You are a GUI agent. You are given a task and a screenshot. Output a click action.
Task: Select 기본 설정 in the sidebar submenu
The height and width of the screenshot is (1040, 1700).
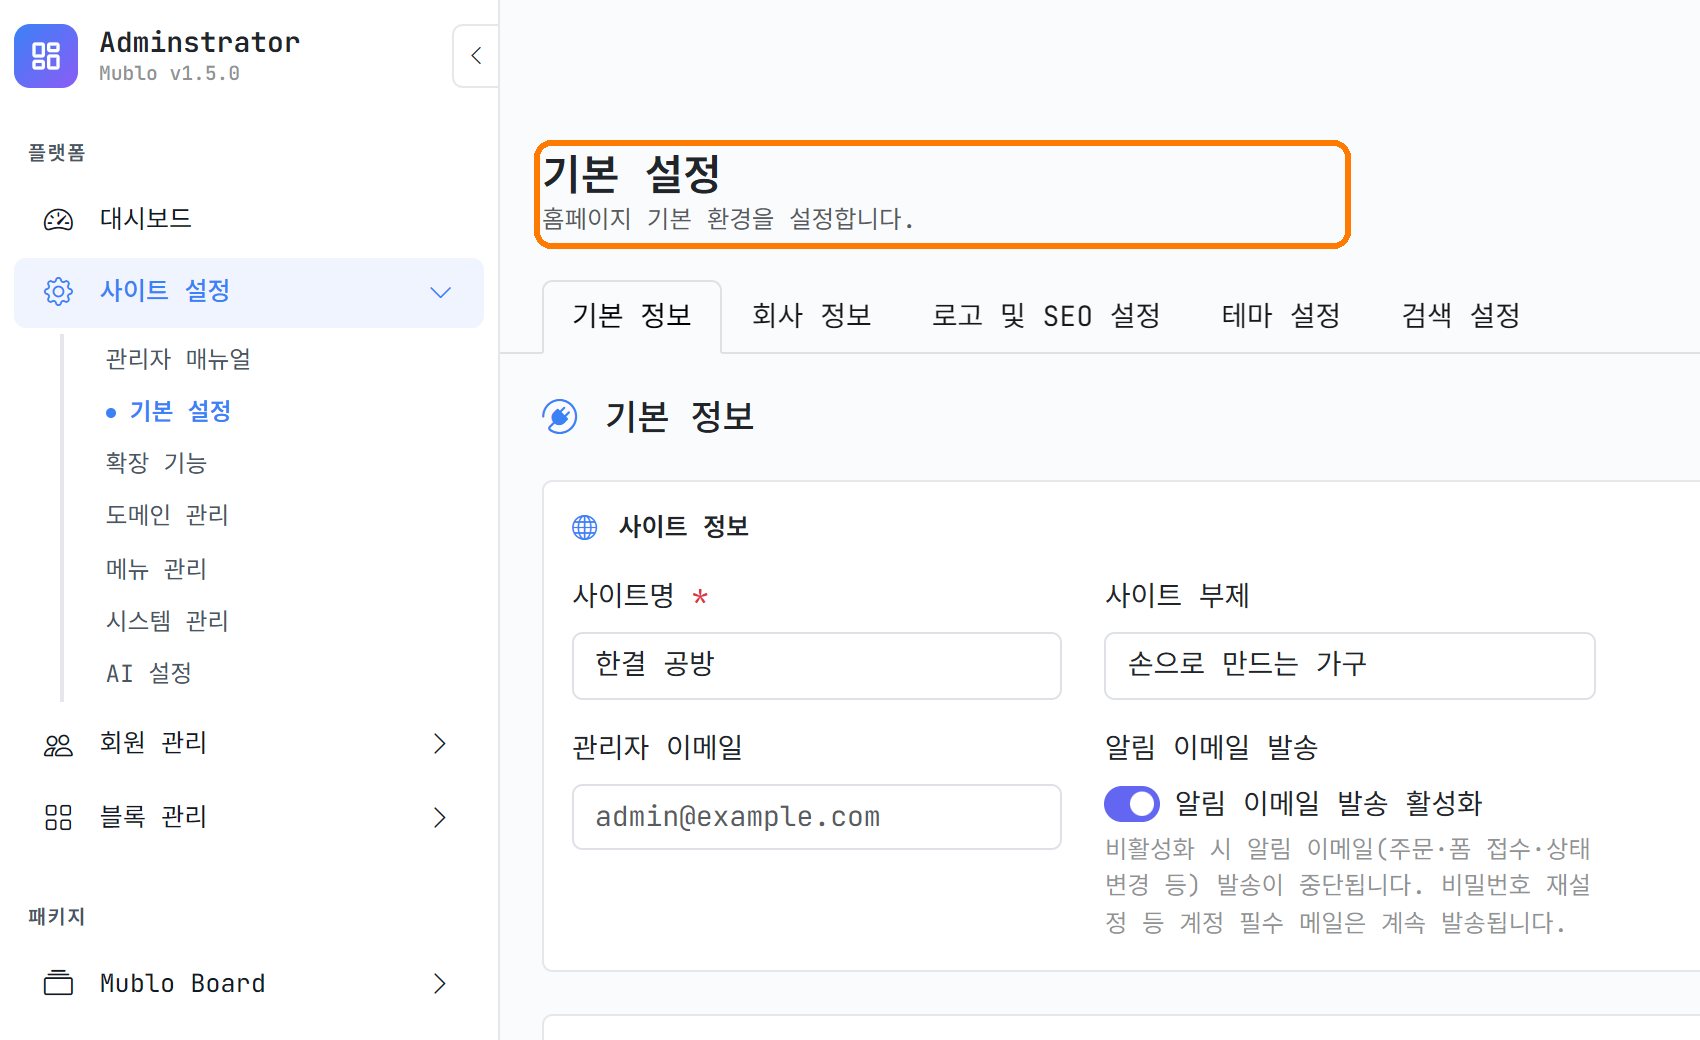point(180,411)
